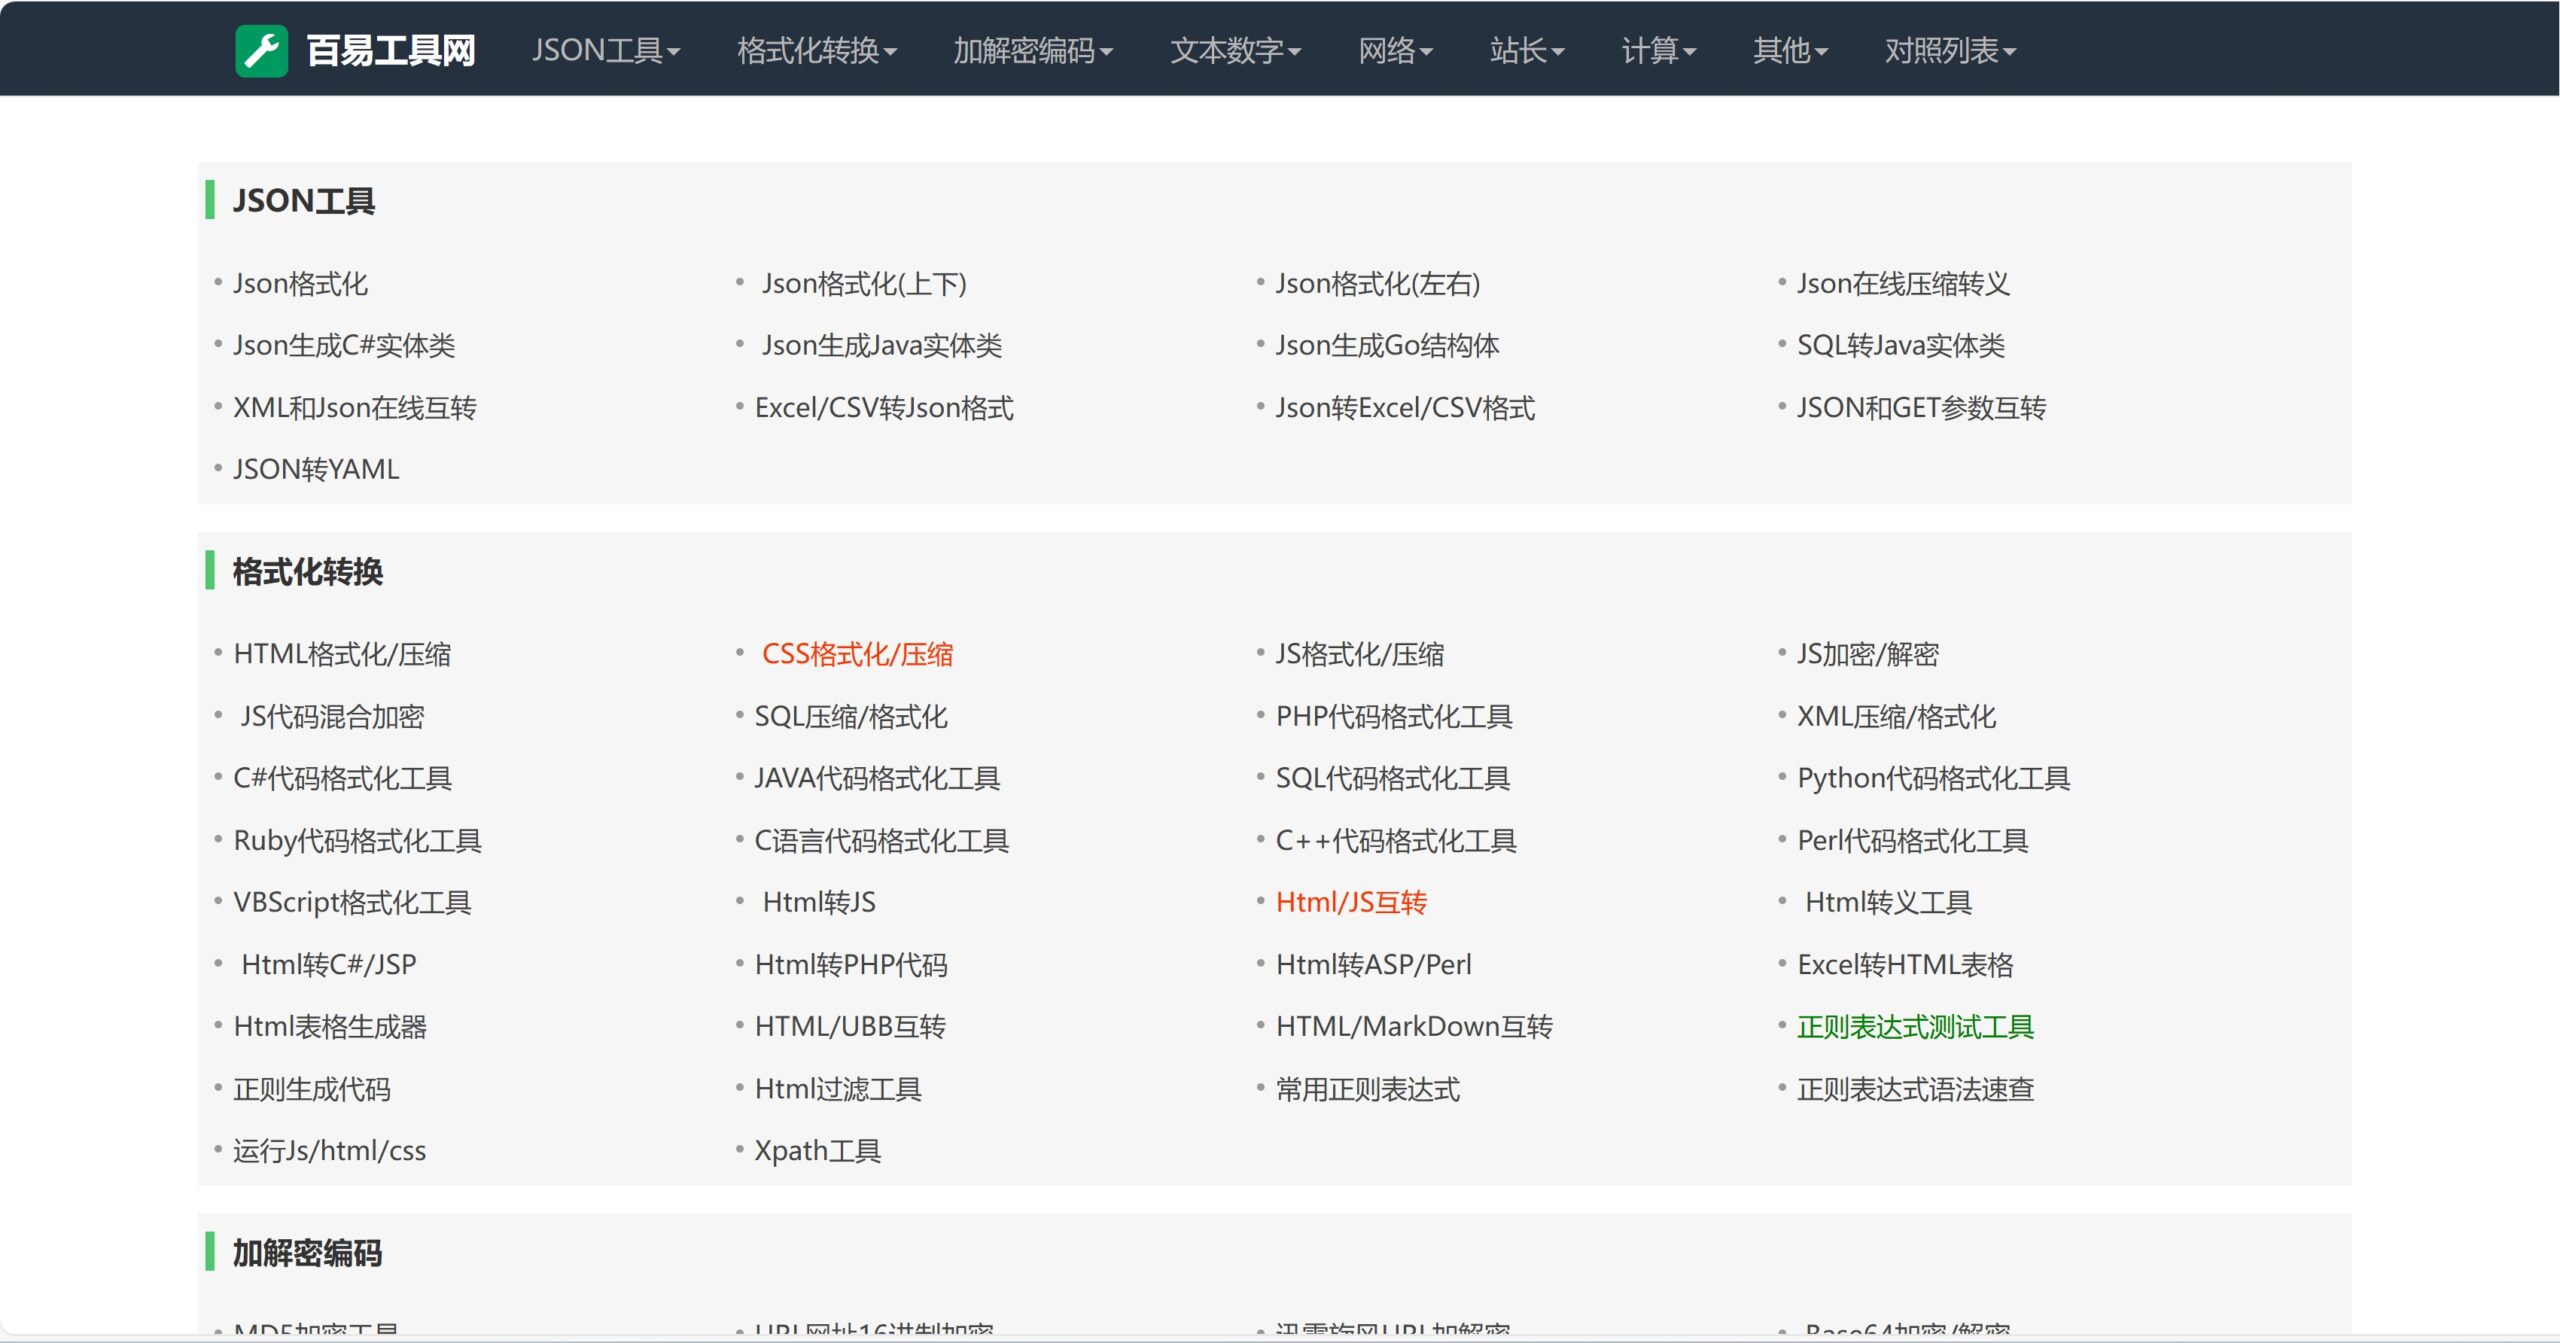2560x1343 pixels.
Task: Open 正则表达式语法速查 link
Action: click(1915, 1090)
